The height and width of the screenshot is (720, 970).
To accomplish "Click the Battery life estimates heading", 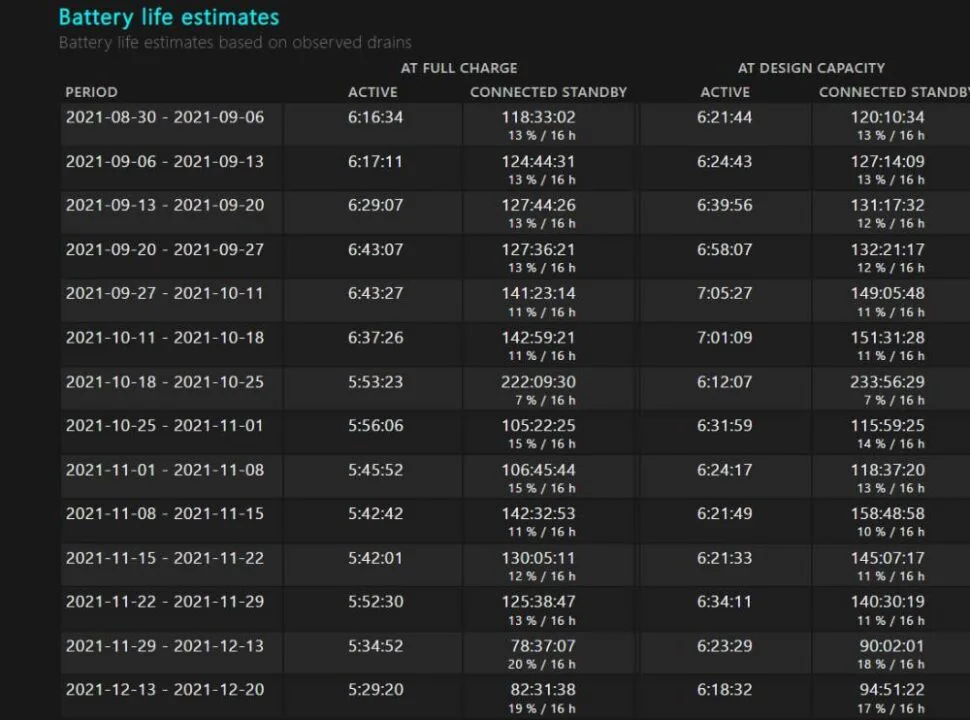I will pos(169,17).
